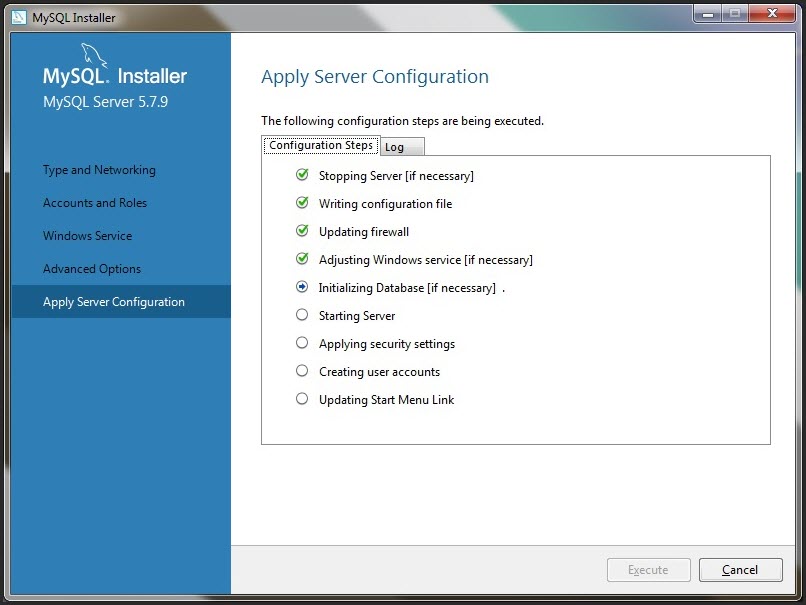Click the 'Updating Start Menu Link' text

point(386,400)
